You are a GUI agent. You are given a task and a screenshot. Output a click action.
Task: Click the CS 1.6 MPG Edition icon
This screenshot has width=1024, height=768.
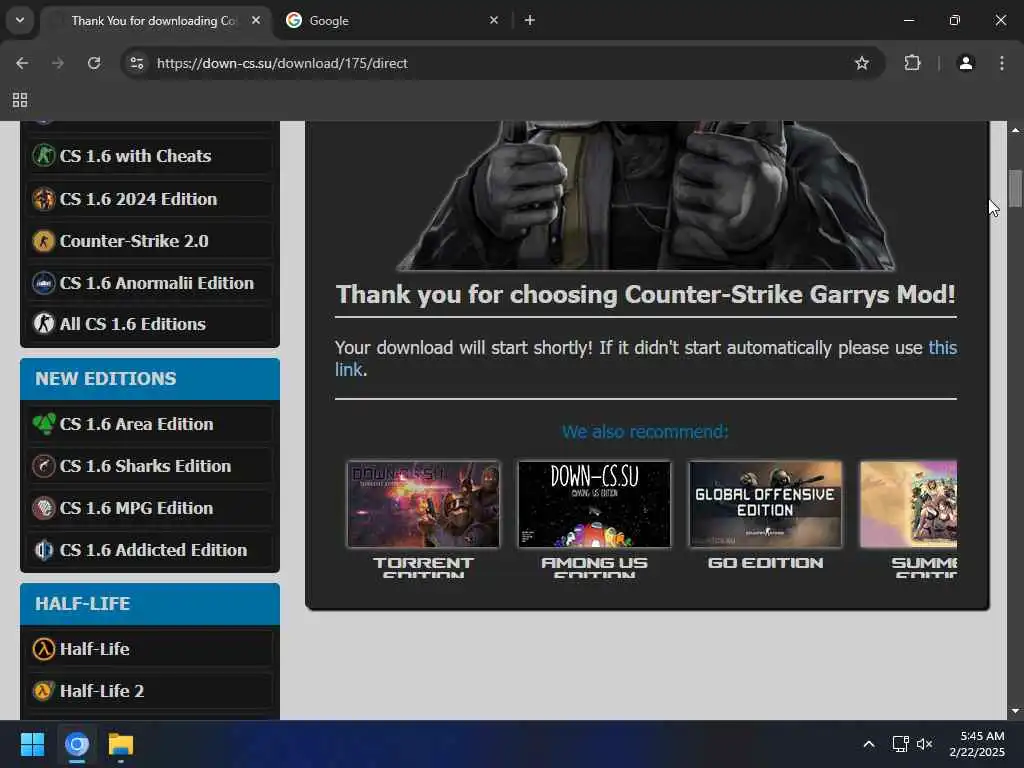coord(44,508)
